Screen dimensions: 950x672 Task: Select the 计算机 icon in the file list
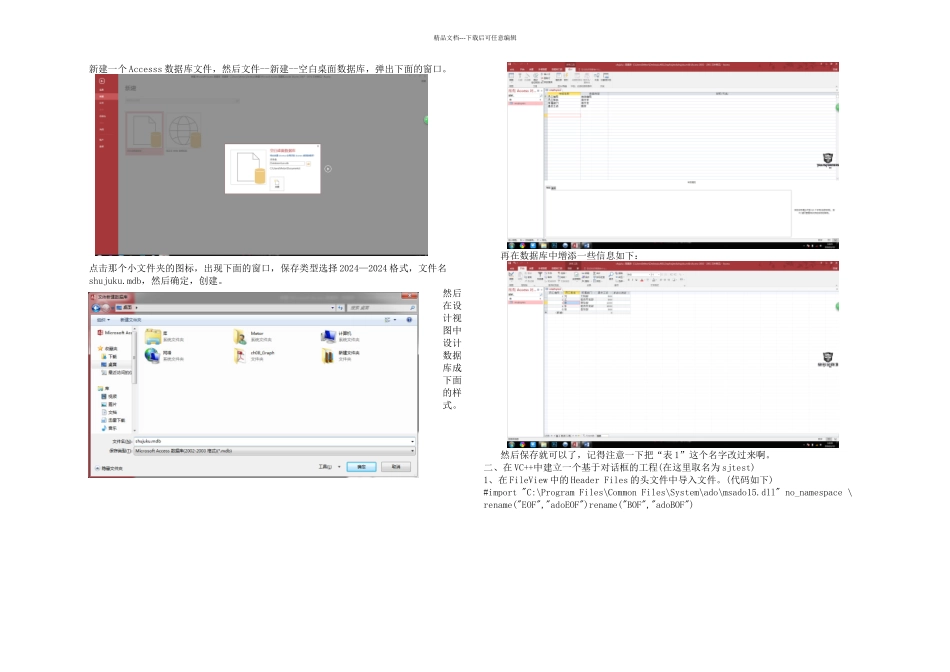[x=328, y=337]
